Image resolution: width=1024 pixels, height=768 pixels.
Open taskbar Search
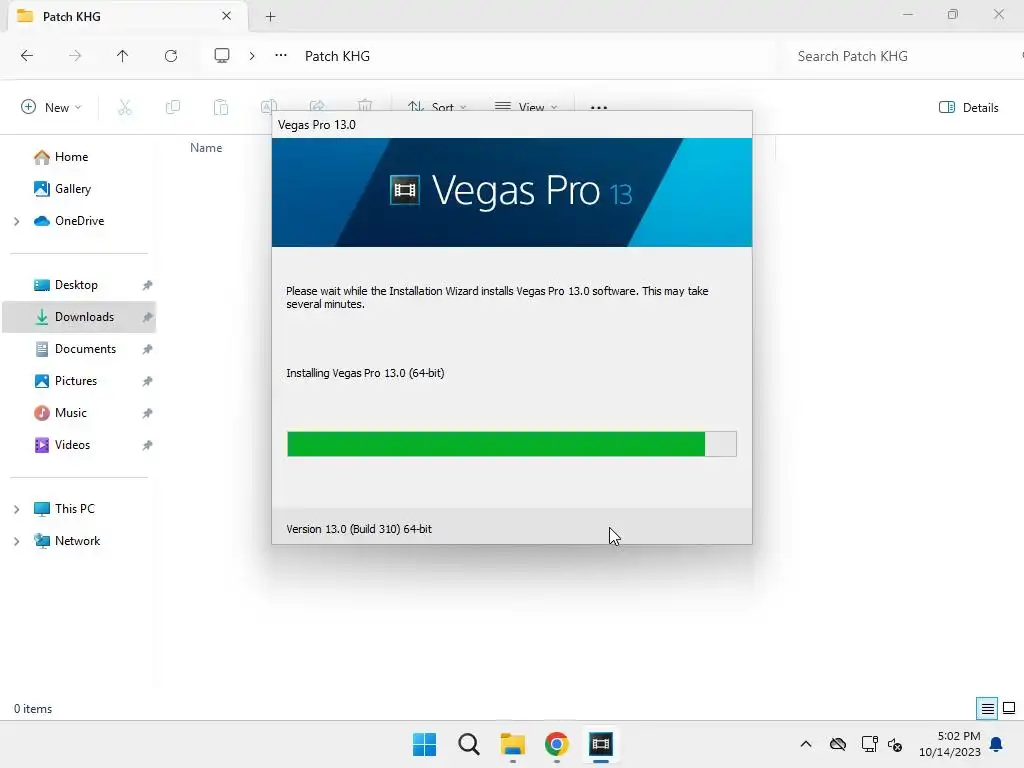coord(468,744)
